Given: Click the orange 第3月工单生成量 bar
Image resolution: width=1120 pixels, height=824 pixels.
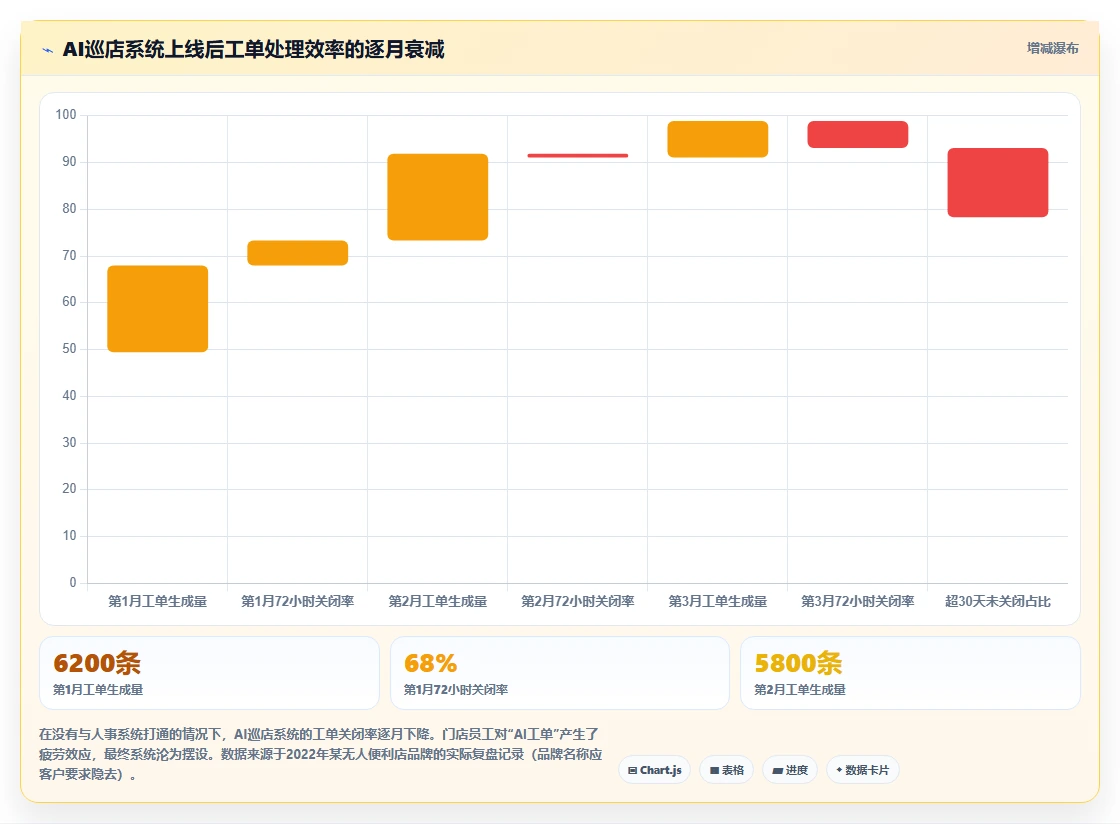Looking at the screenshot, I should pyautogui.click(x=718, y=139).
